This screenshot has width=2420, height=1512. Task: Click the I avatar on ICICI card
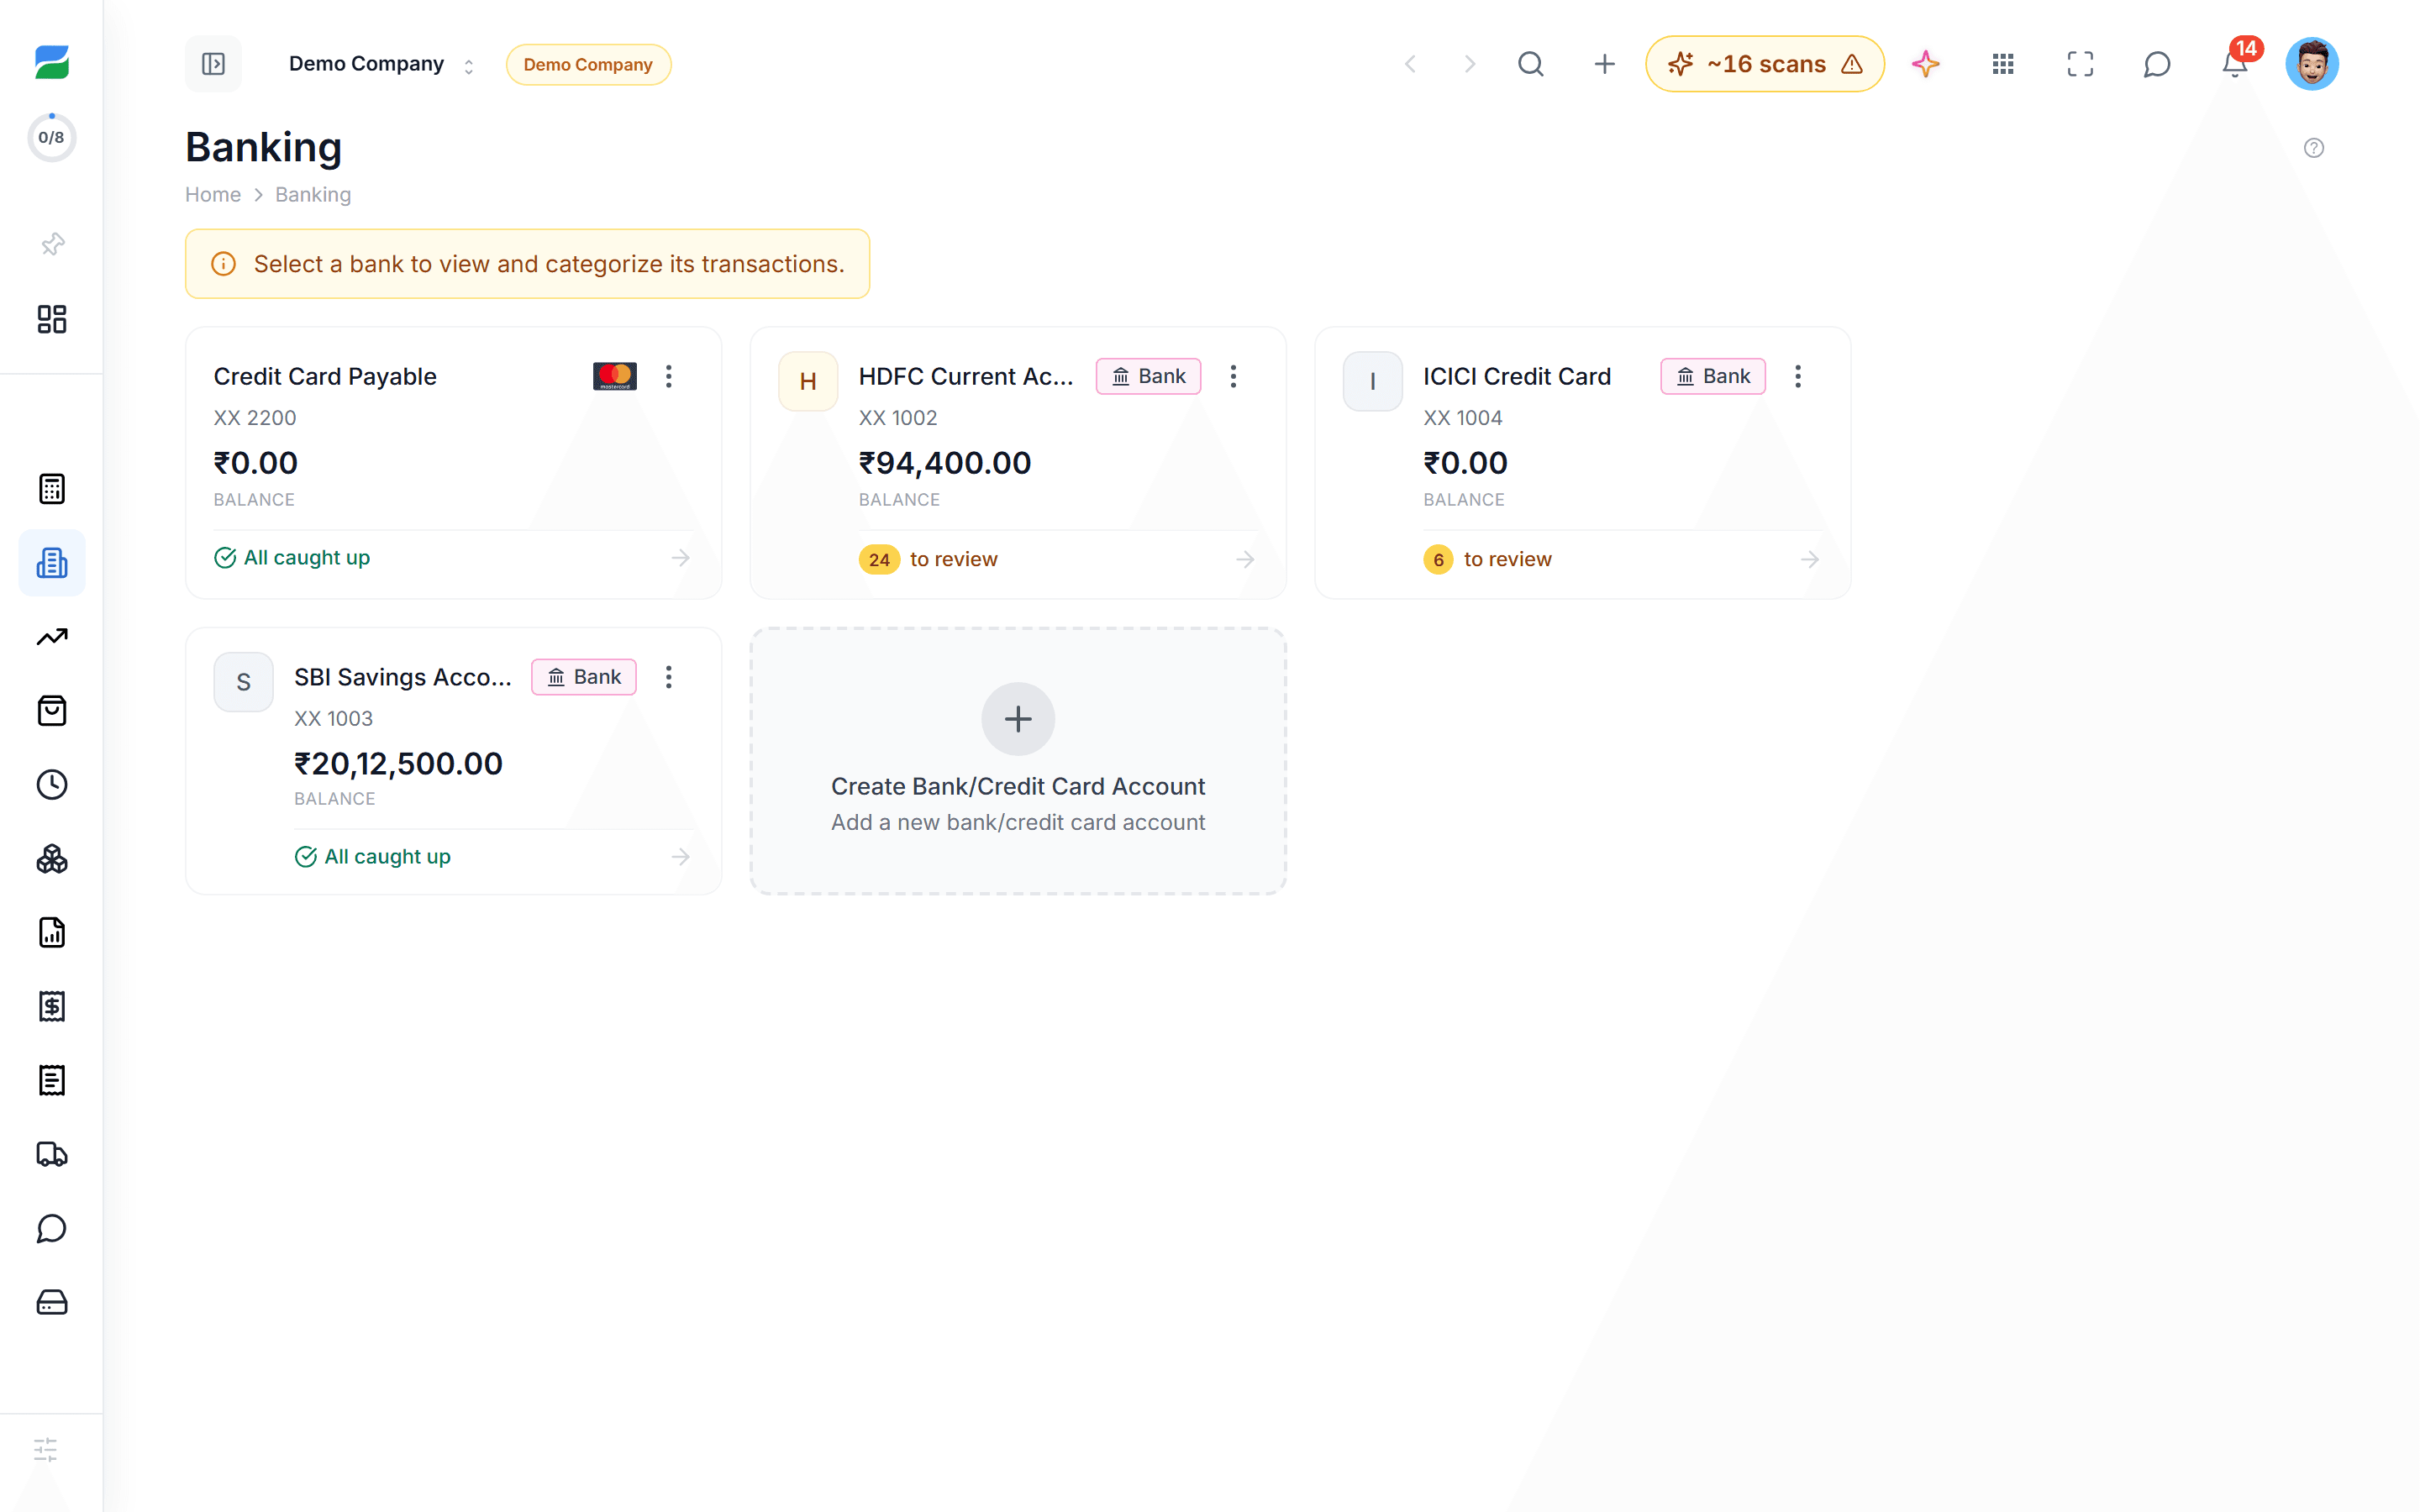click(1372, 381)
